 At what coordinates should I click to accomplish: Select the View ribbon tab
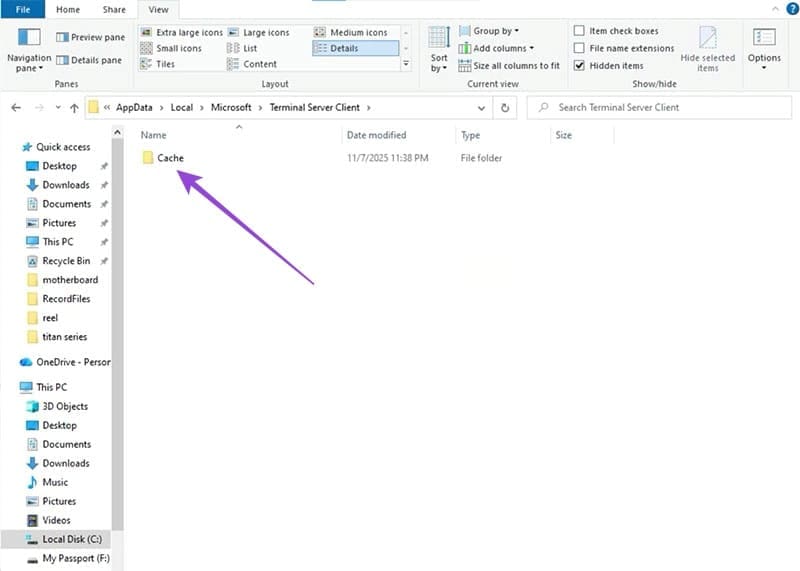[158, 10]
